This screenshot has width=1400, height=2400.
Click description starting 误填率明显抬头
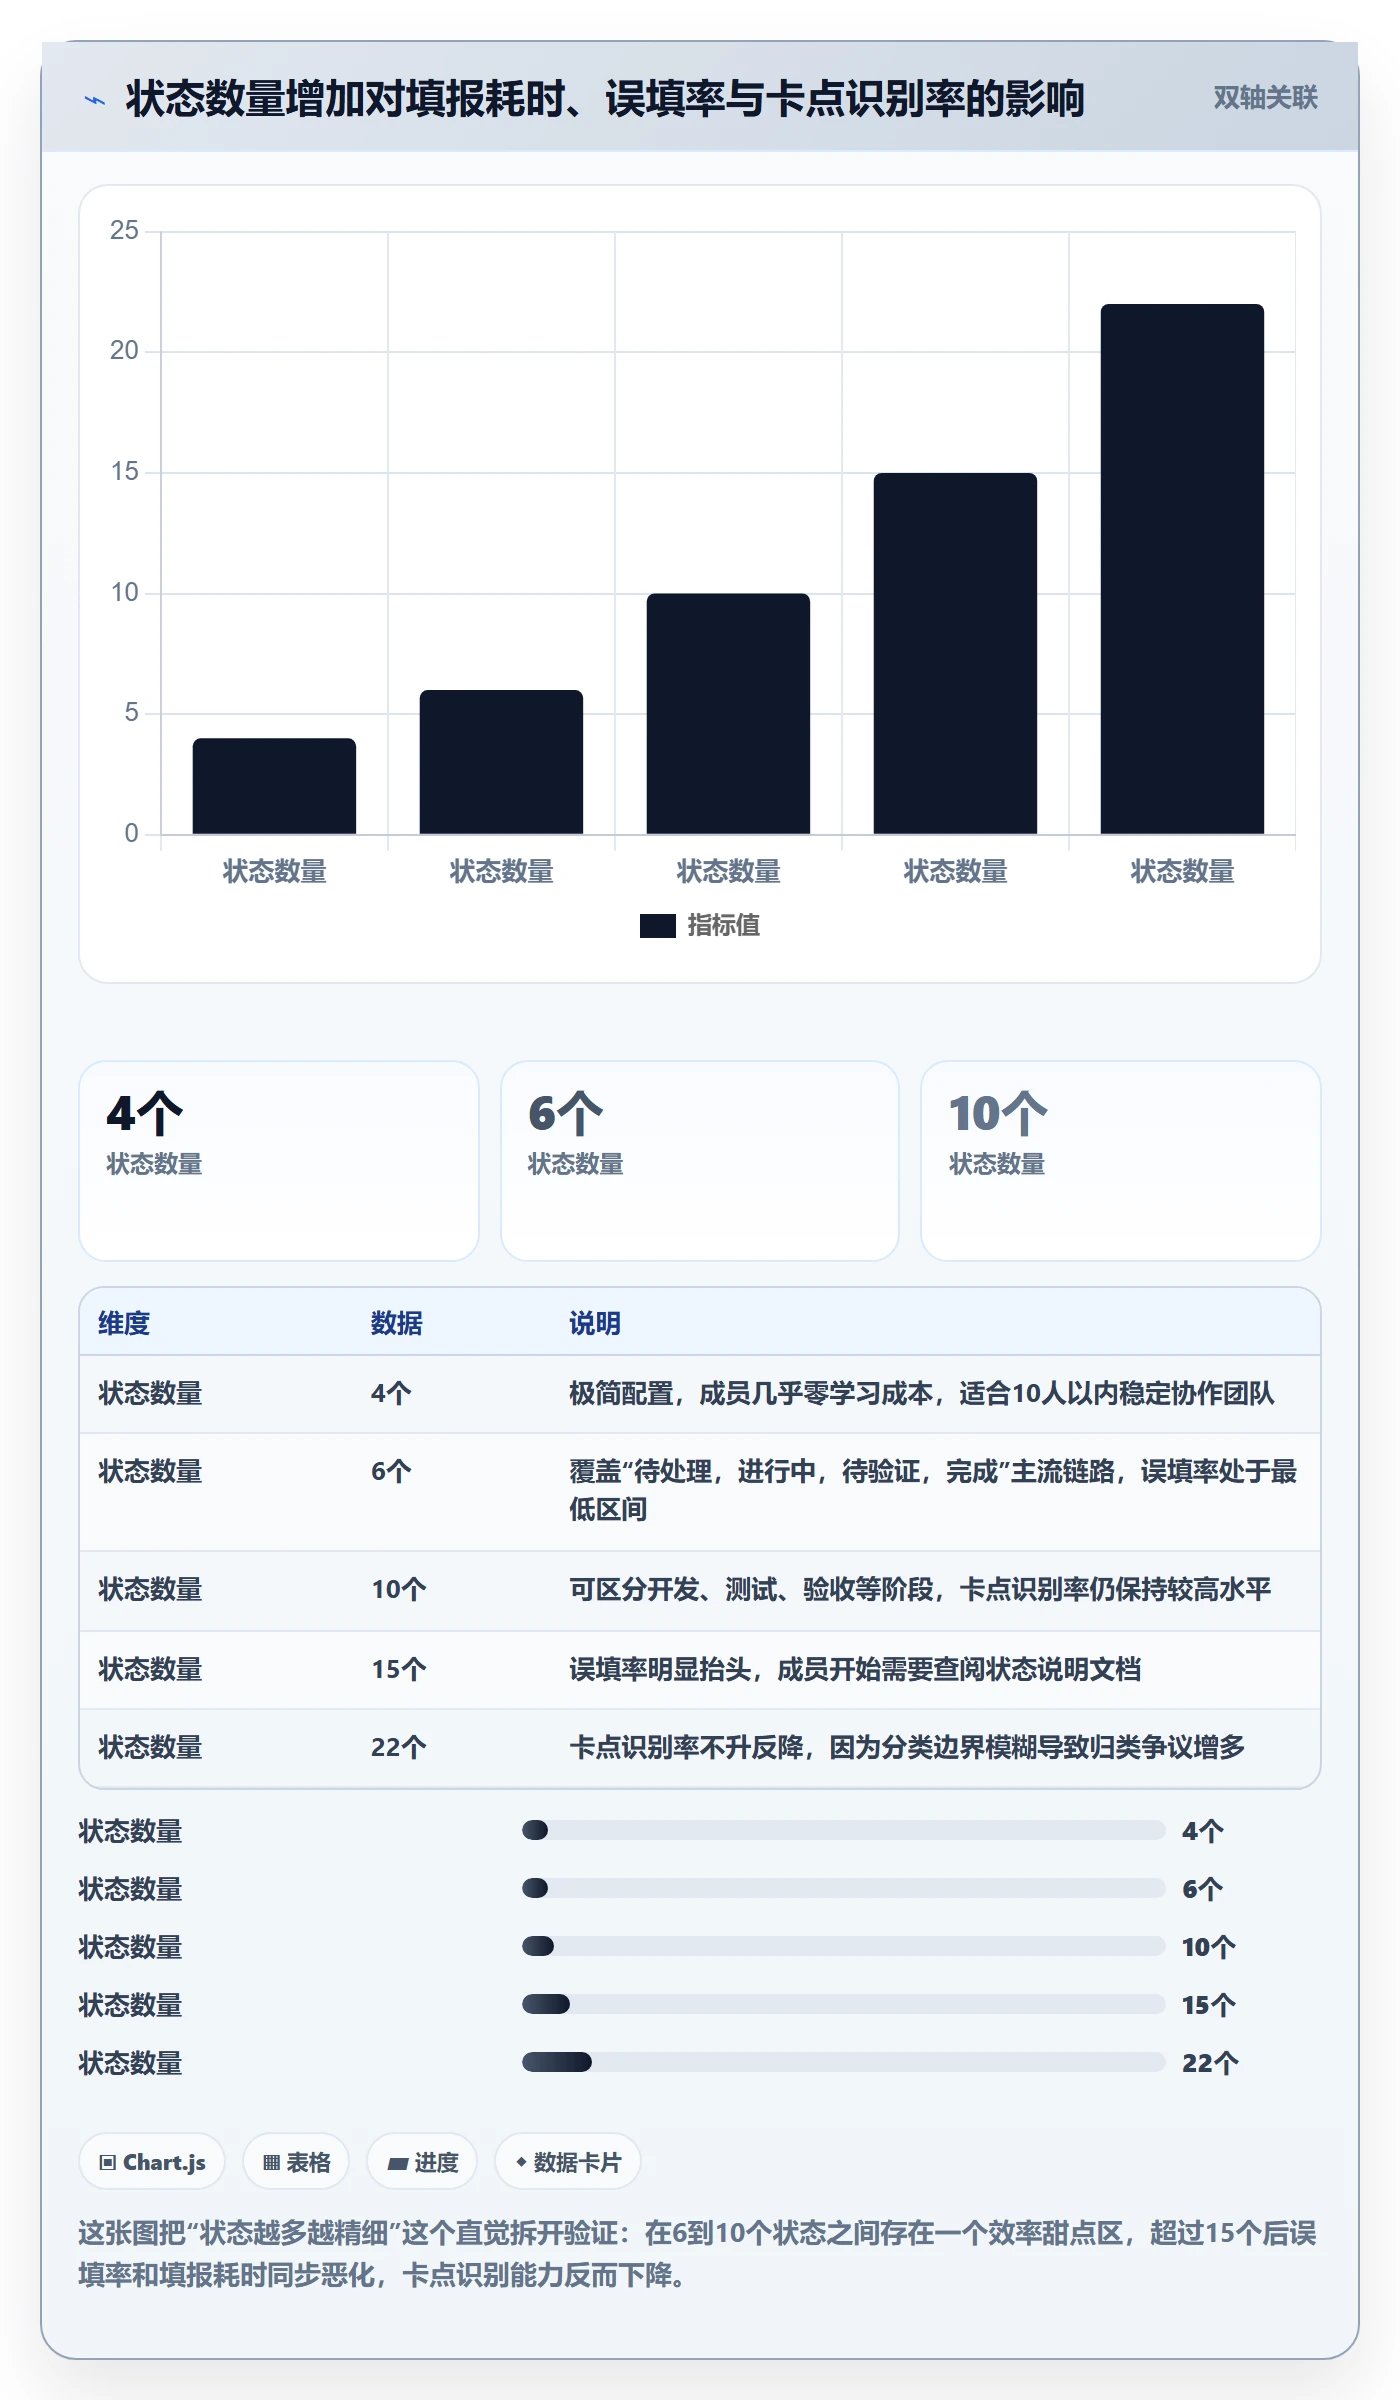[x=855, y=1670]
